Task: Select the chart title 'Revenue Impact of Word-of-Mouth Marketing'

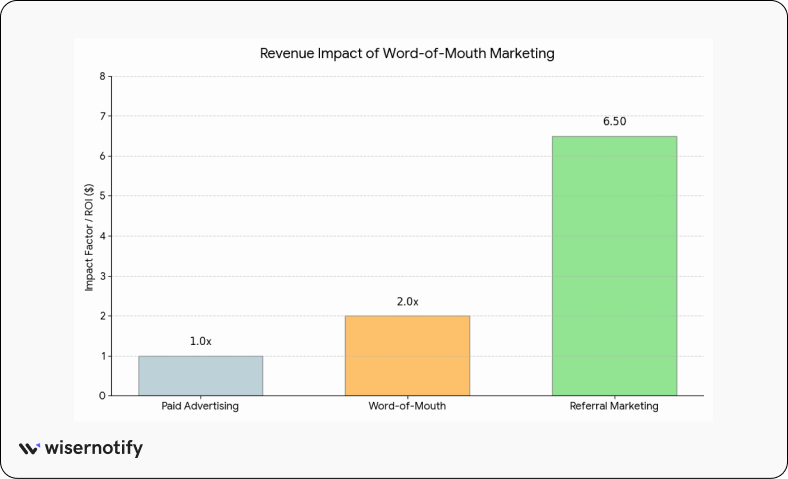Action: [407, 53]
